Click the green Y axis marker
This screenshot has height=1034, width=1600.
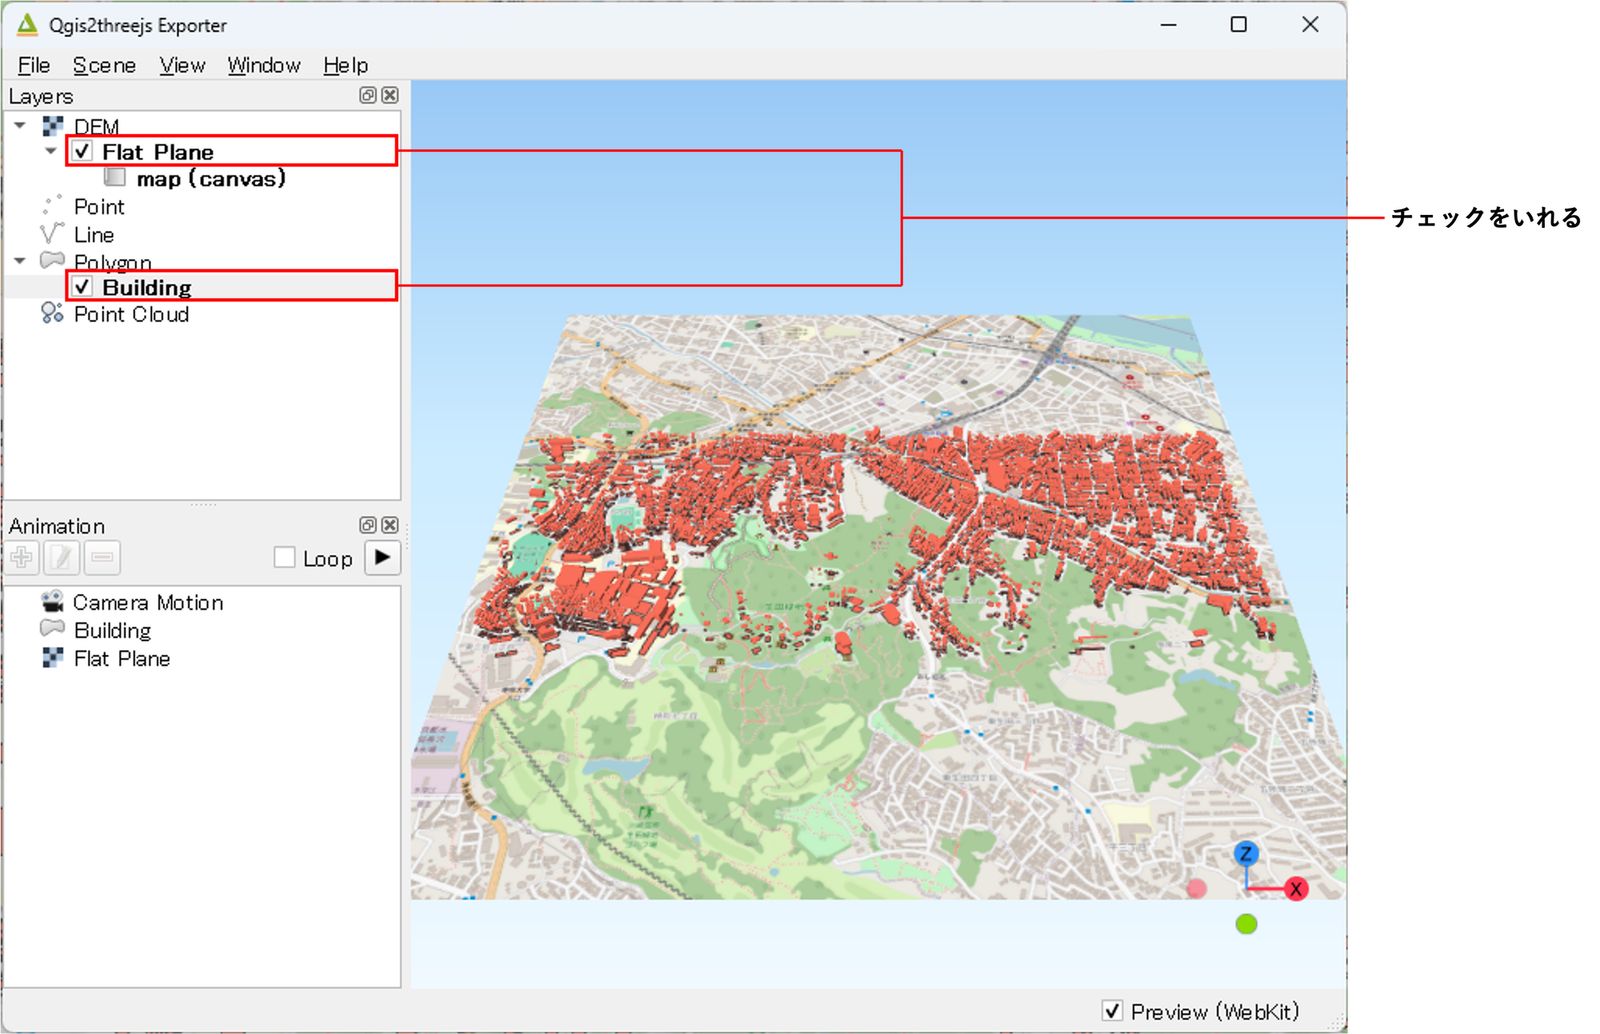point(1246,924)
